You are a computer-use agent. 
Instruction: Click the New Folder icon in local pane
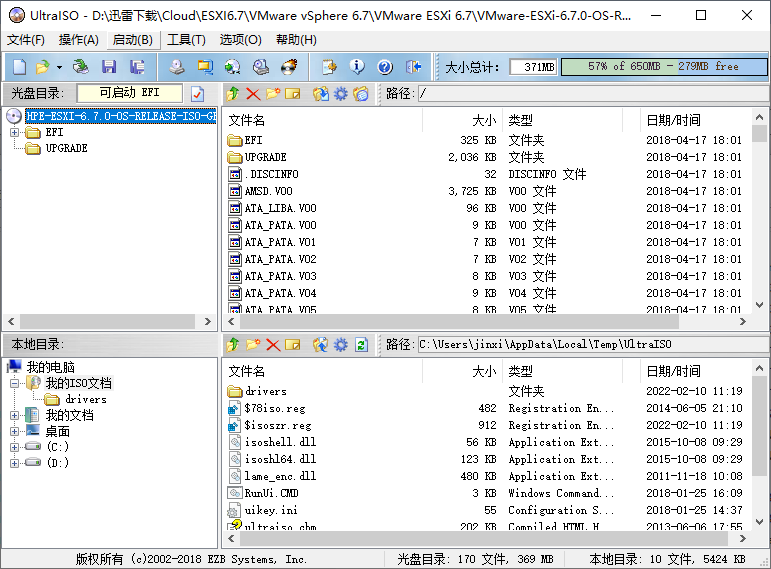coord(253,345)
